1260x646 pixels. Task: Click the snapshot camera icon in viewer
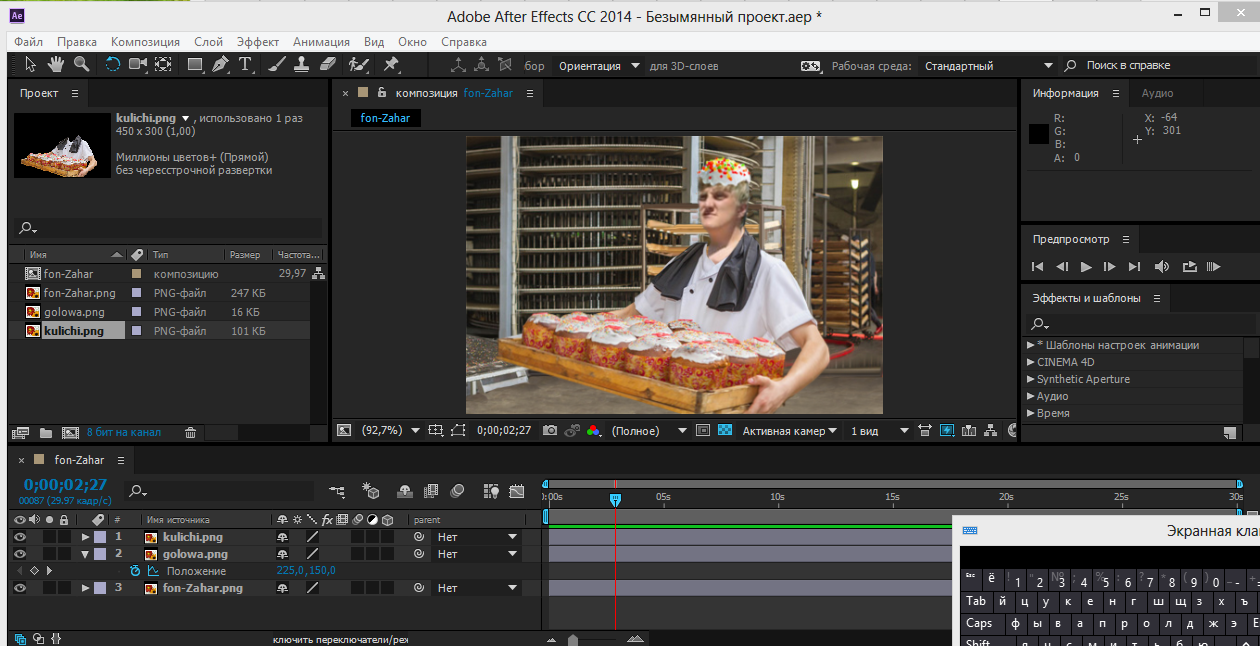[x=550, y=431]
